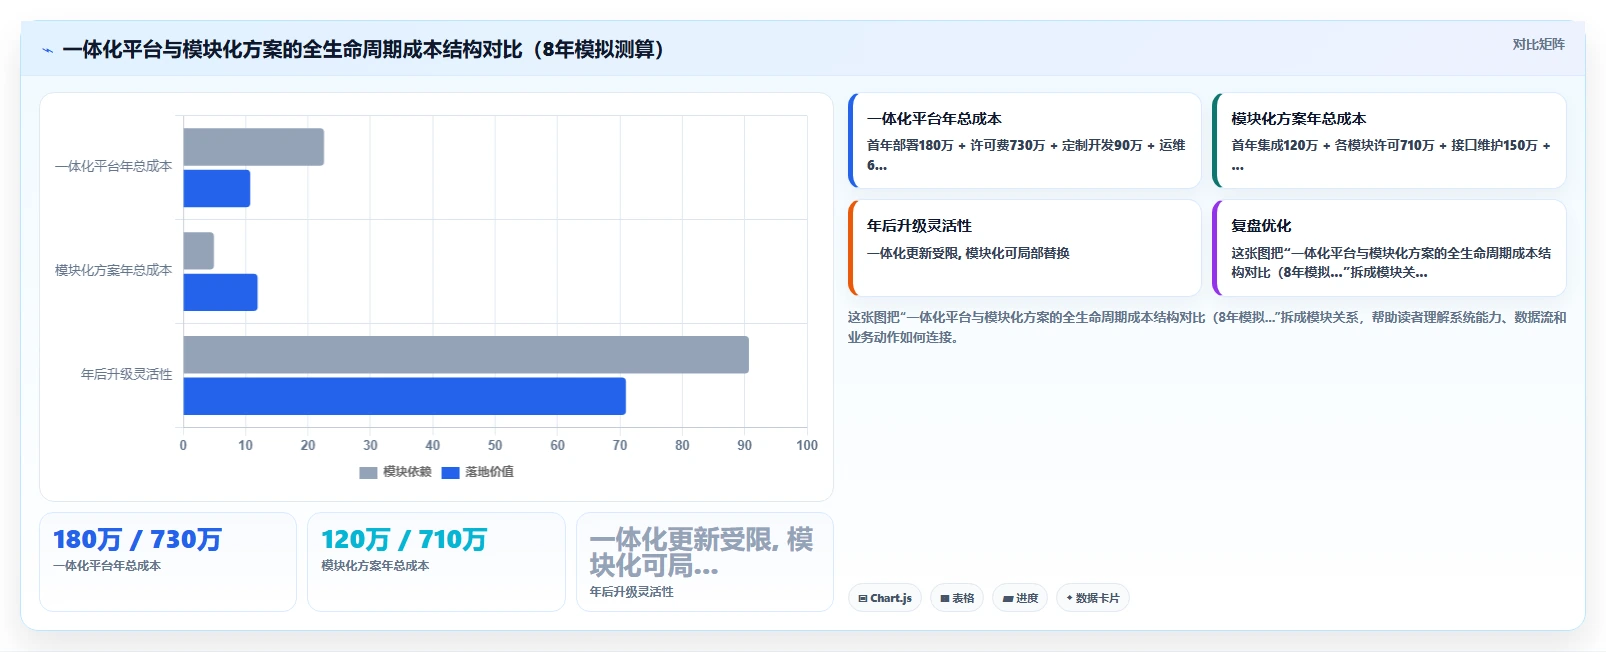
Task: Click the 180万 / 730万 stat card
Action: (168, 562)
